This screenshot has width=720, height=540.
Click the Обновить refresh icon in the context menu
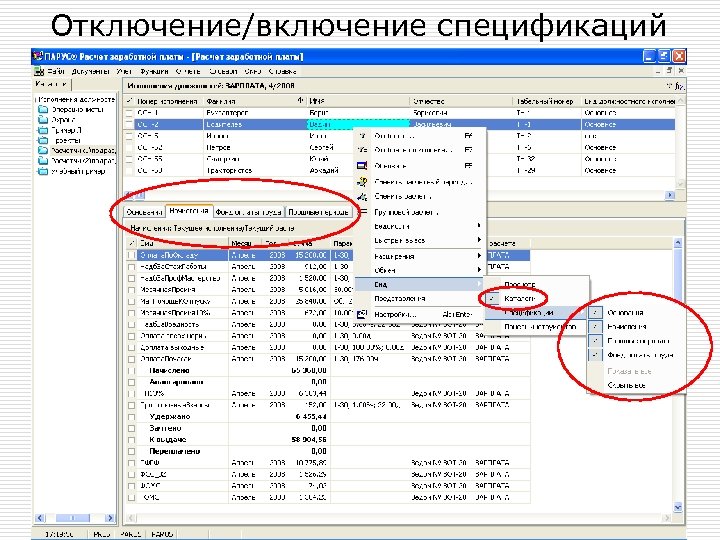tap(362, 166)
